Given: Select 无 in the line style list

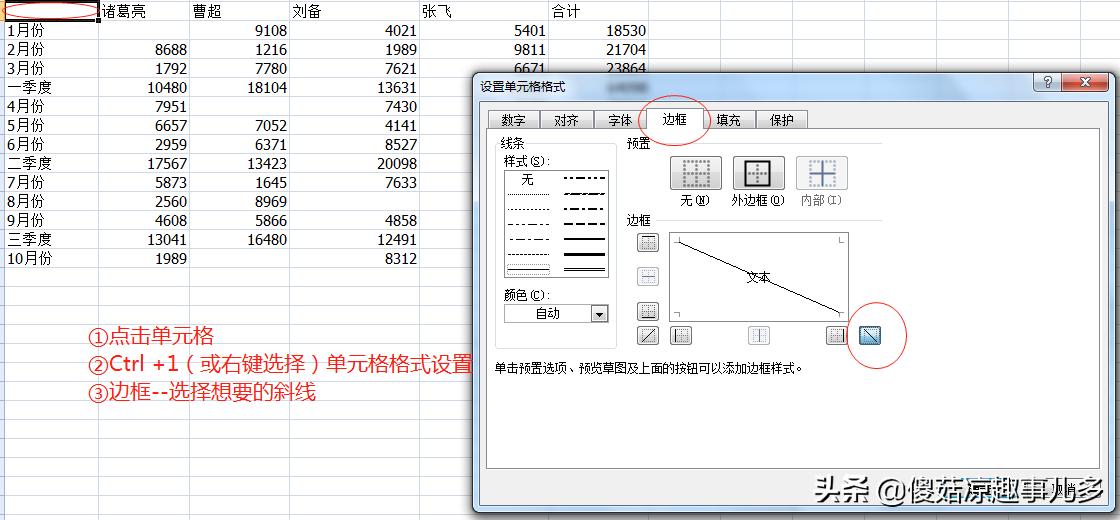Looking at the screenshot, I should (x=528, y=179).
